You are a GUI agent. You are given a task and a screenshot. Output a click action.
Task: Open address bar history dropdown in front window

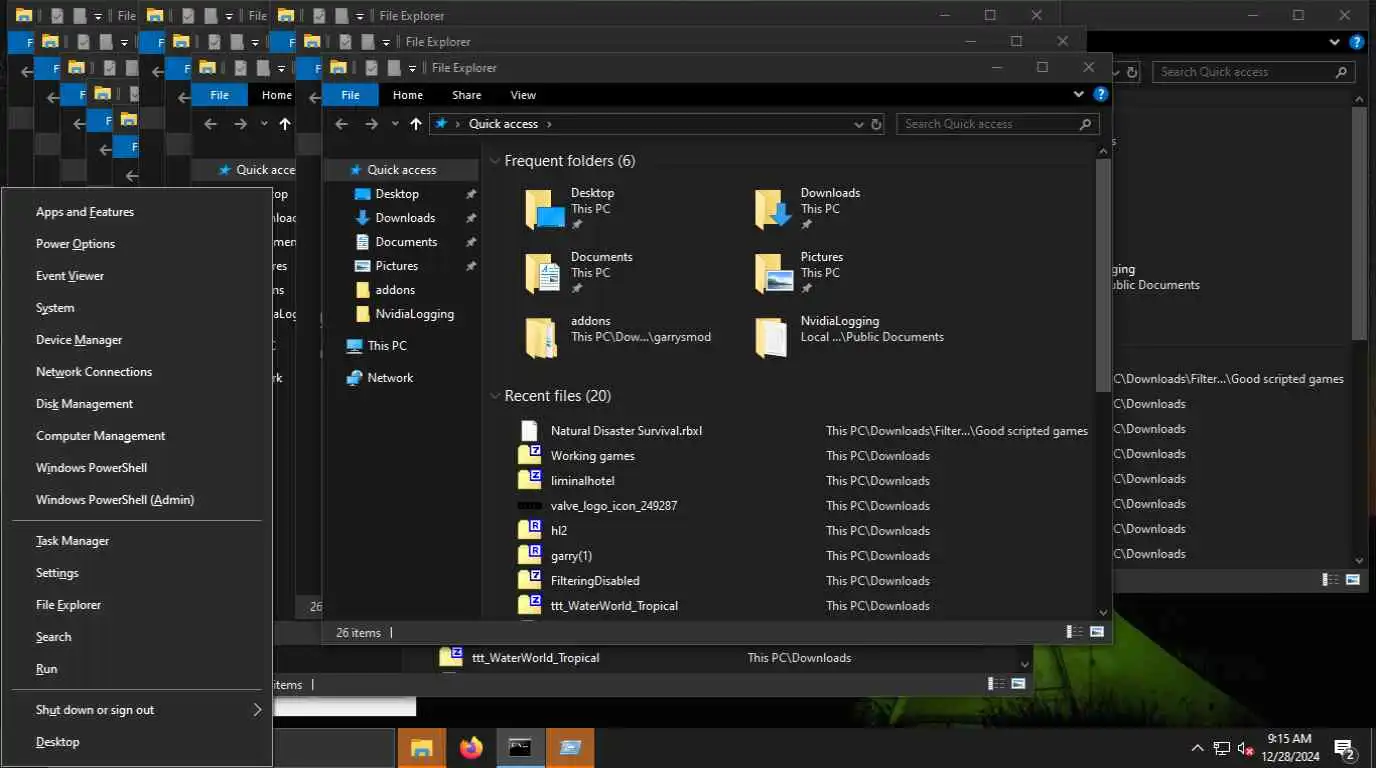point(859,124)
